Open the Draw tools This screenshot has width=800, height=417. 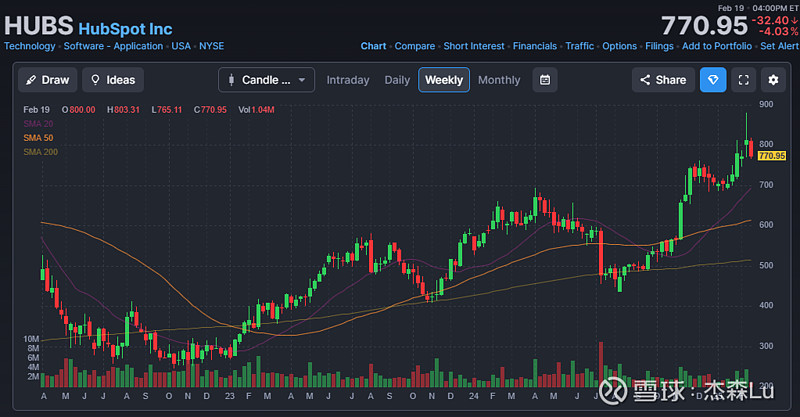47,80
